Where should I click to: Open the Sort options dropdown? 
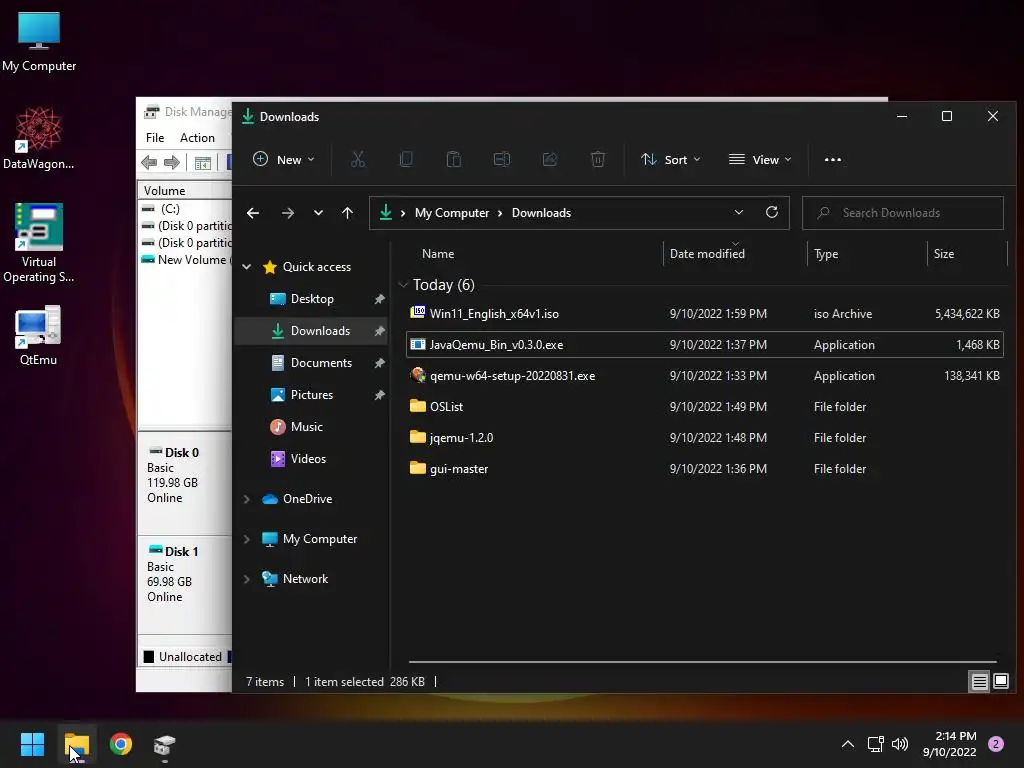tap(671, 159)
